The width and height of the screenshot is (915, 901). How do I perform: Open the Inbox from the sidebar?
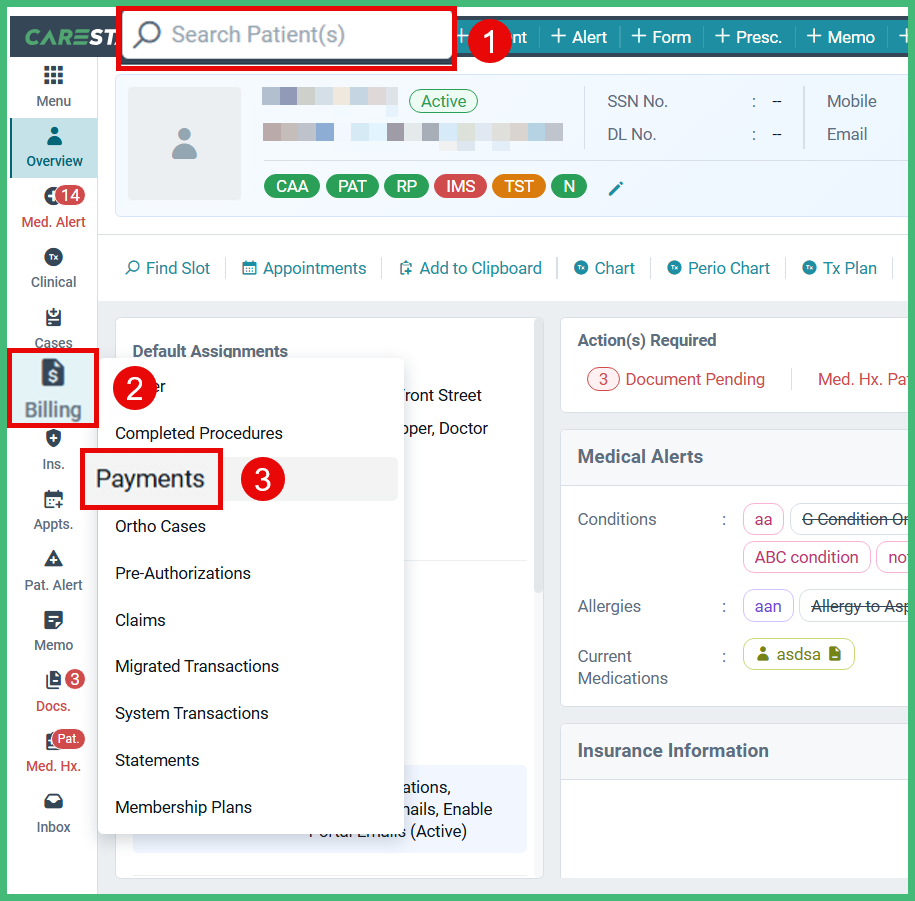pos(53,809)
